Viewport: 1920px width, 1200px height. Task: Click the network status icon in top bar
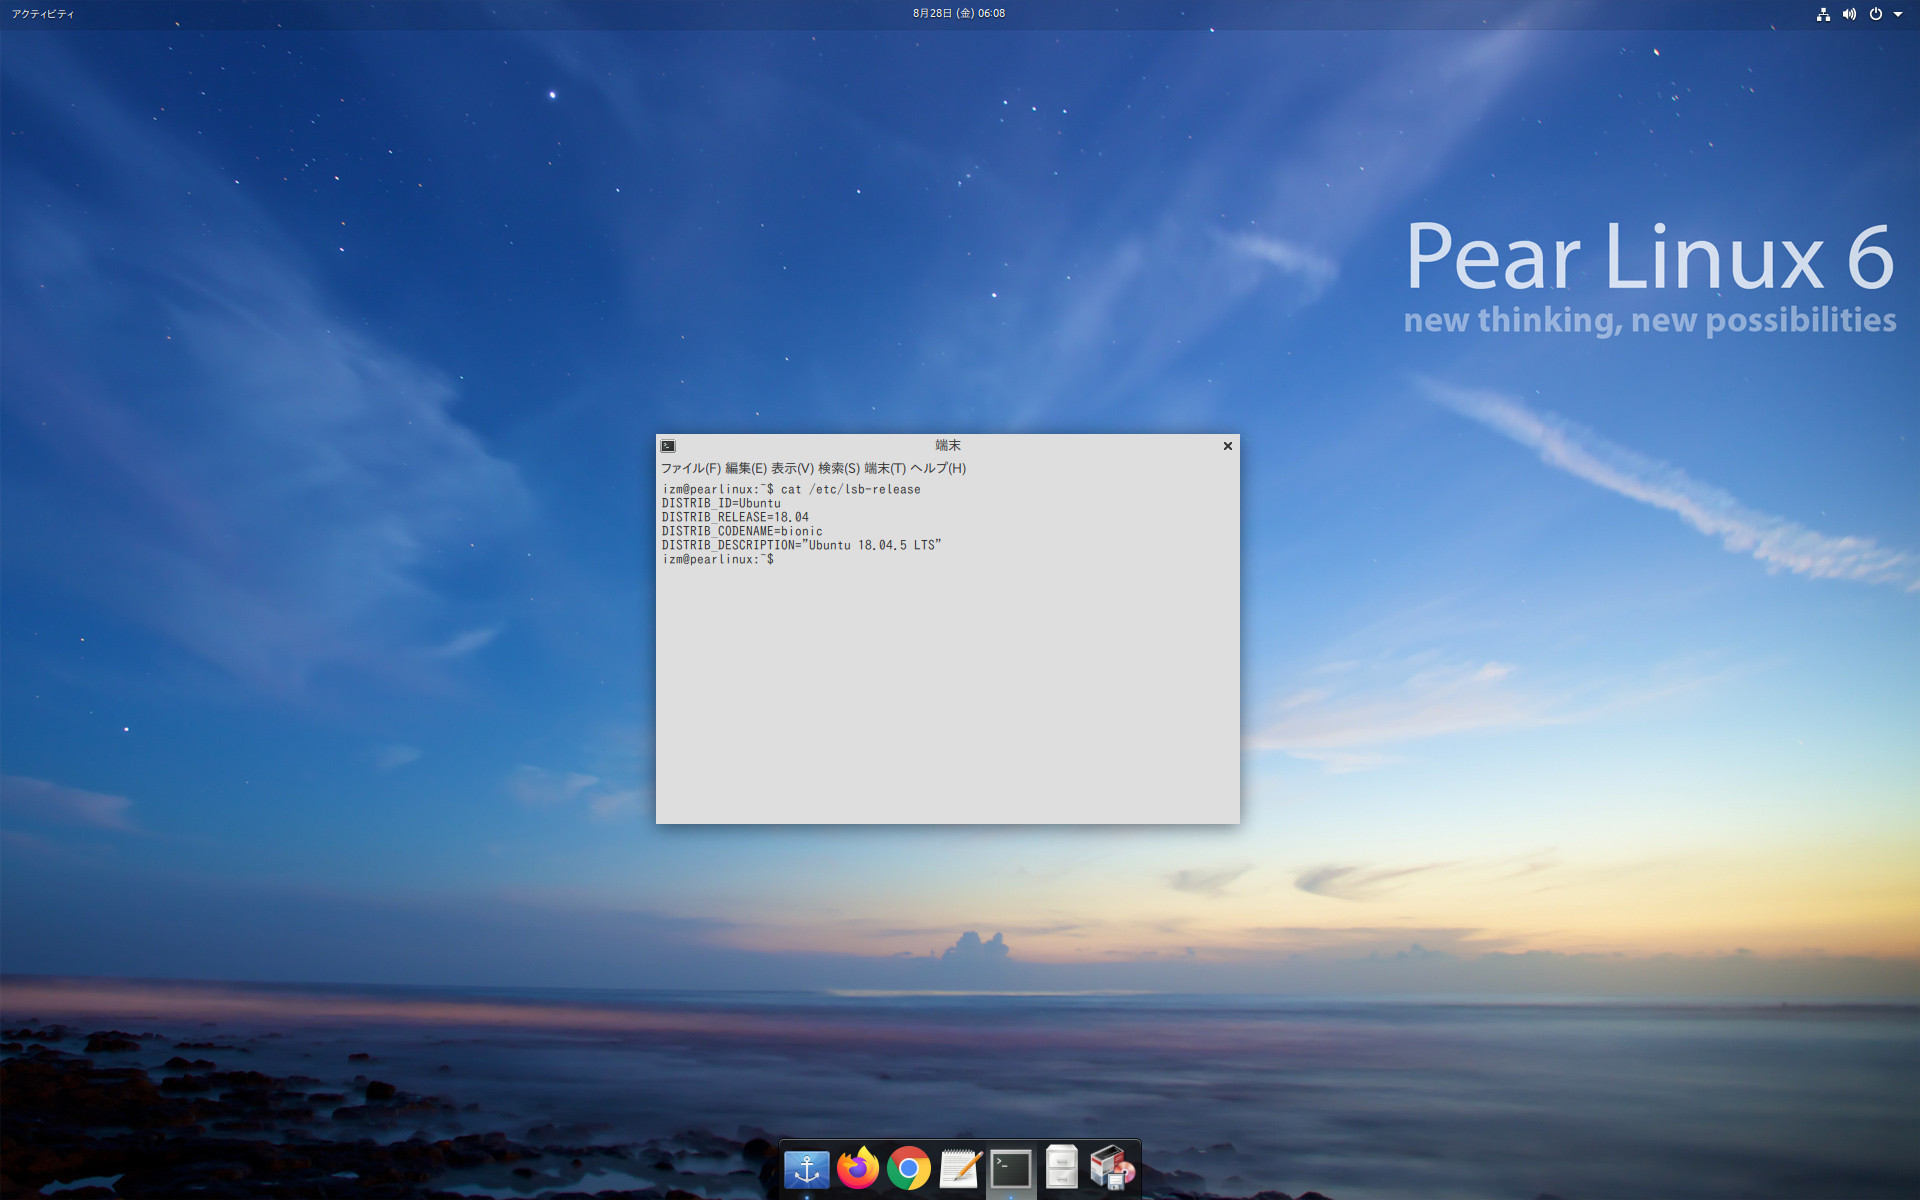click(x=1823, y=14)
